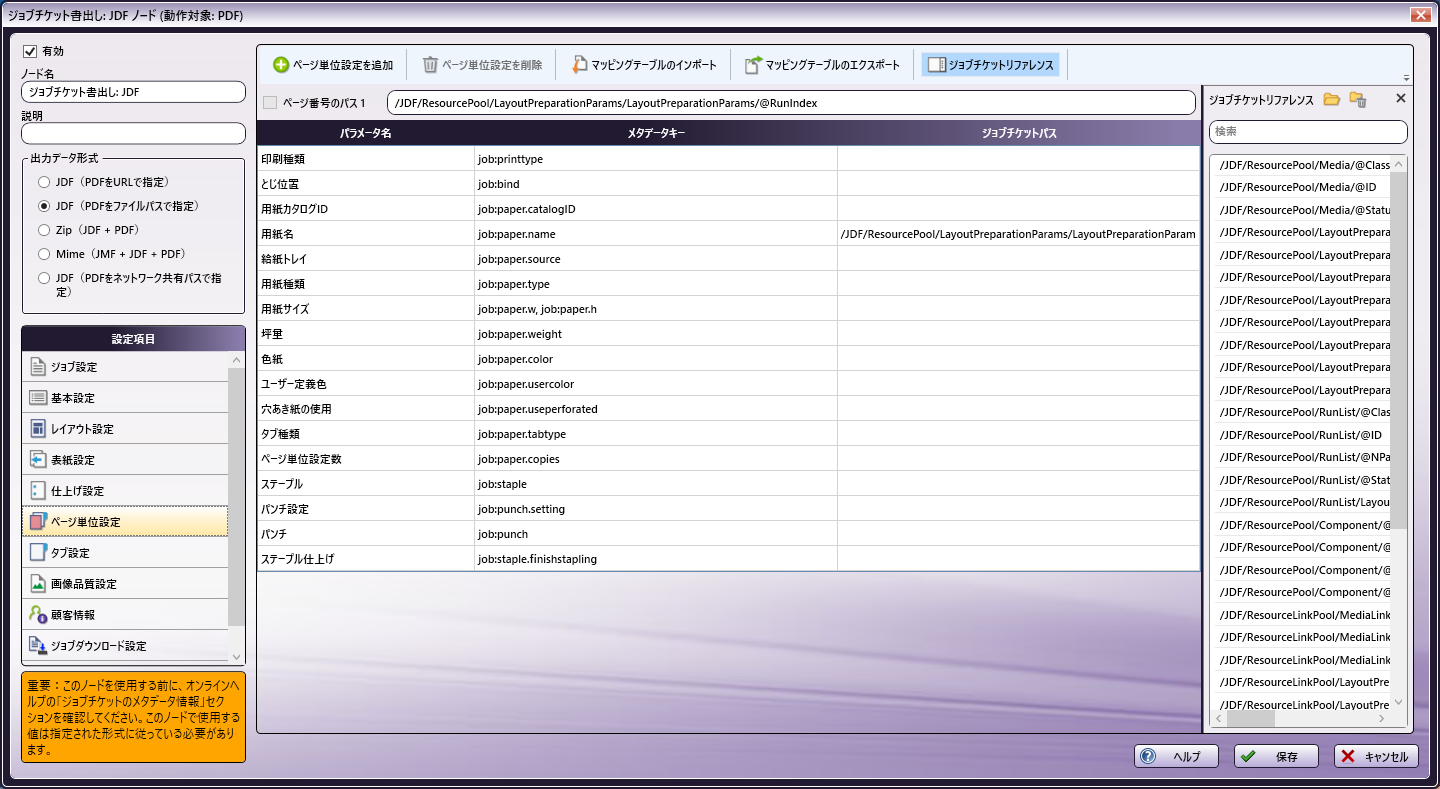Click the ジョブチケットパス column header
This screenshot has width=1440, height=789.
tap(1018, 133)
